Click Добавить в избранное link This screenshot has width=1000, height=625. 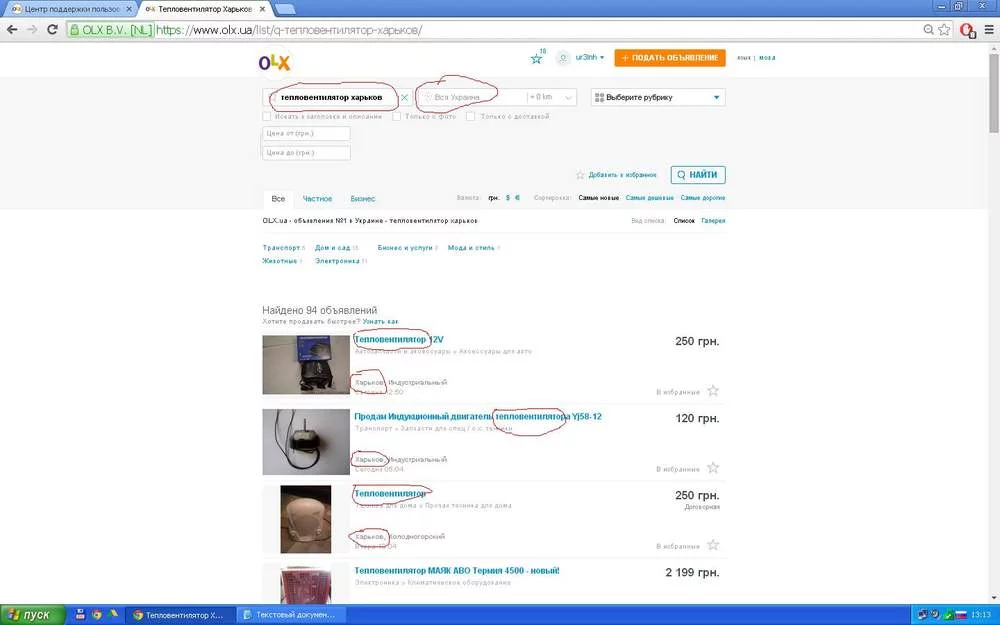point(622,175)
